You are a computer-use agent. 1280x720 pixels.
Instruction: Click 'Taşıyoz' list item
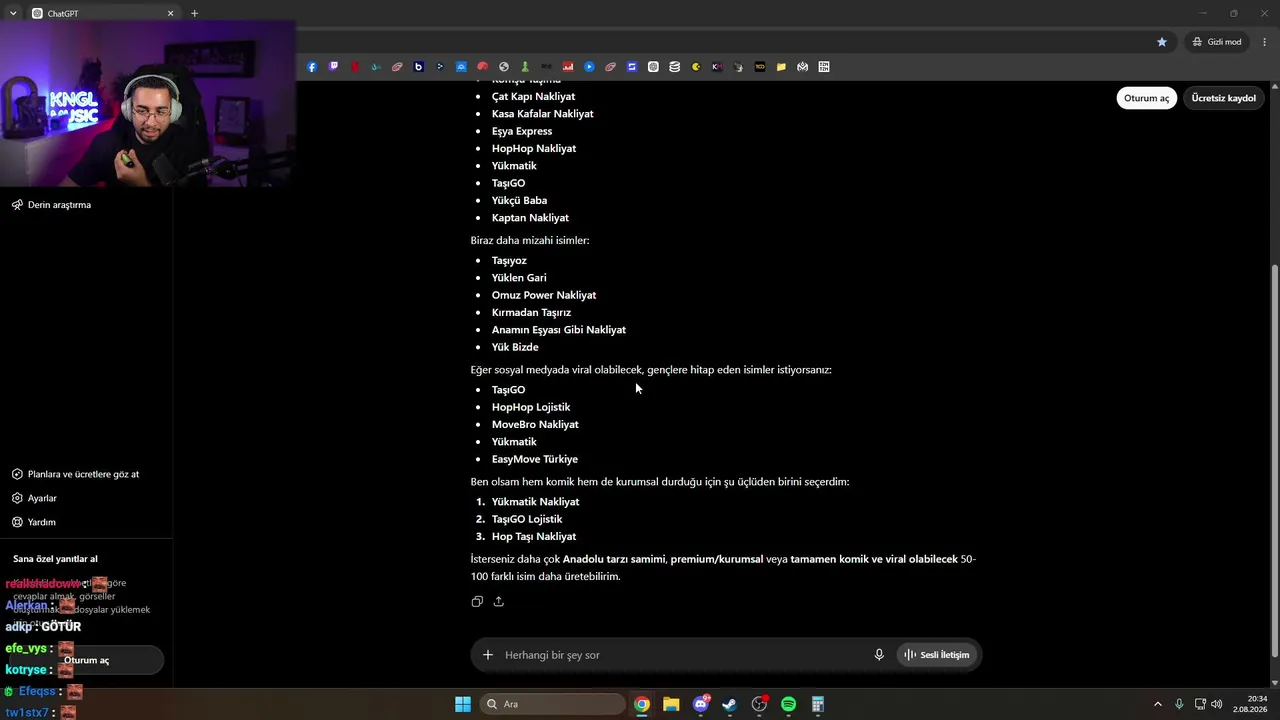pyautogui.click(x=509, y=261)
